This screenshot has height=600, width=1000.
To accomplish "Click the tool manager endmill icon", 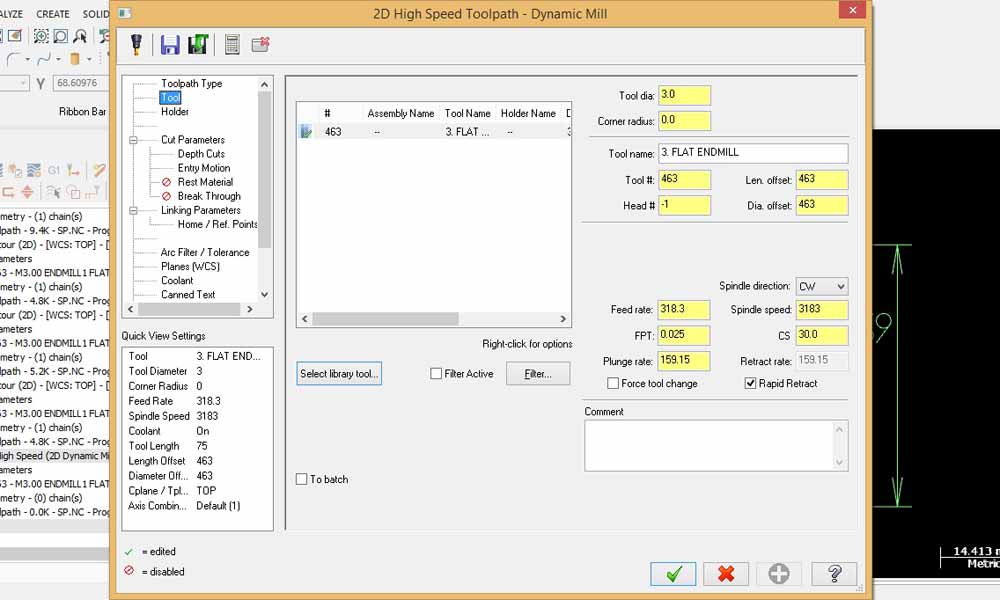I will pyautogui.click(x=136, y=44).
